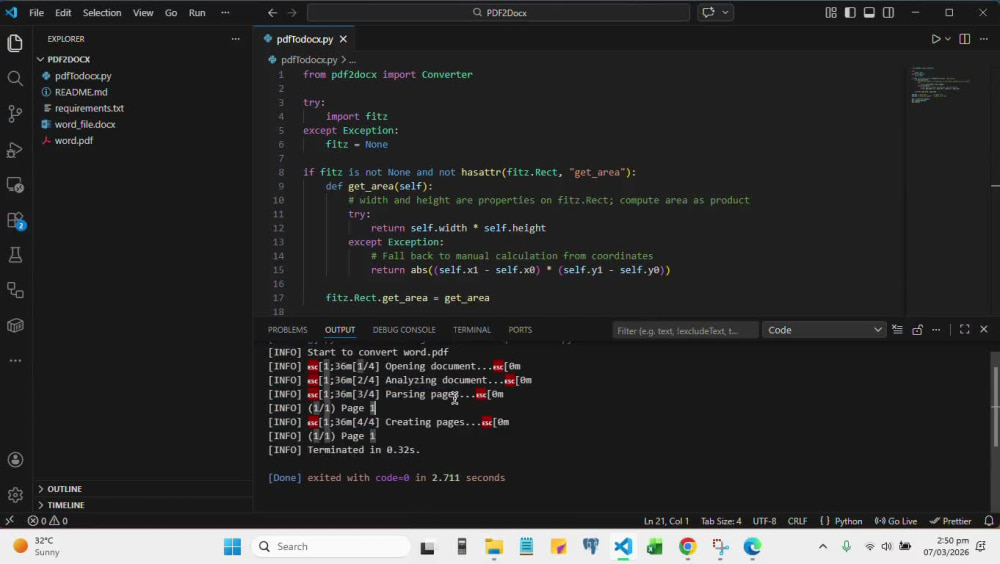
Task: Change Tab Size: 4 indentation setting
Action: click(x=721, y=521)
